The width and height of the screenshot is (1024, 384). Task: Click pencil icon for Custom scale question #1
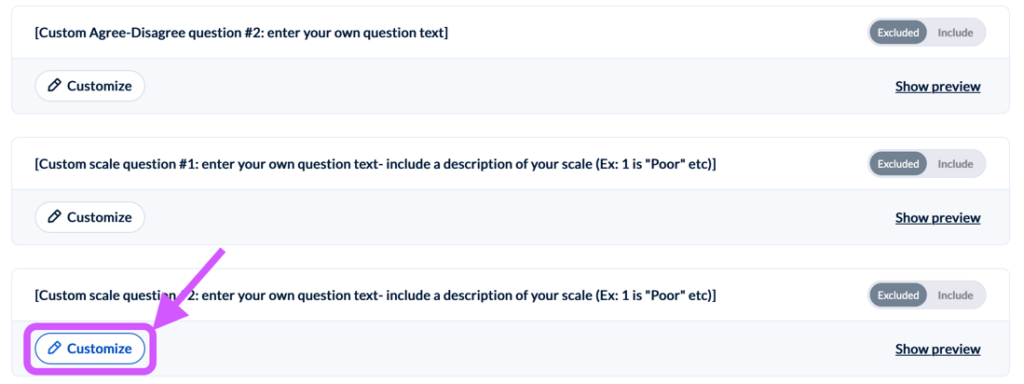click(x=55, y=217)
